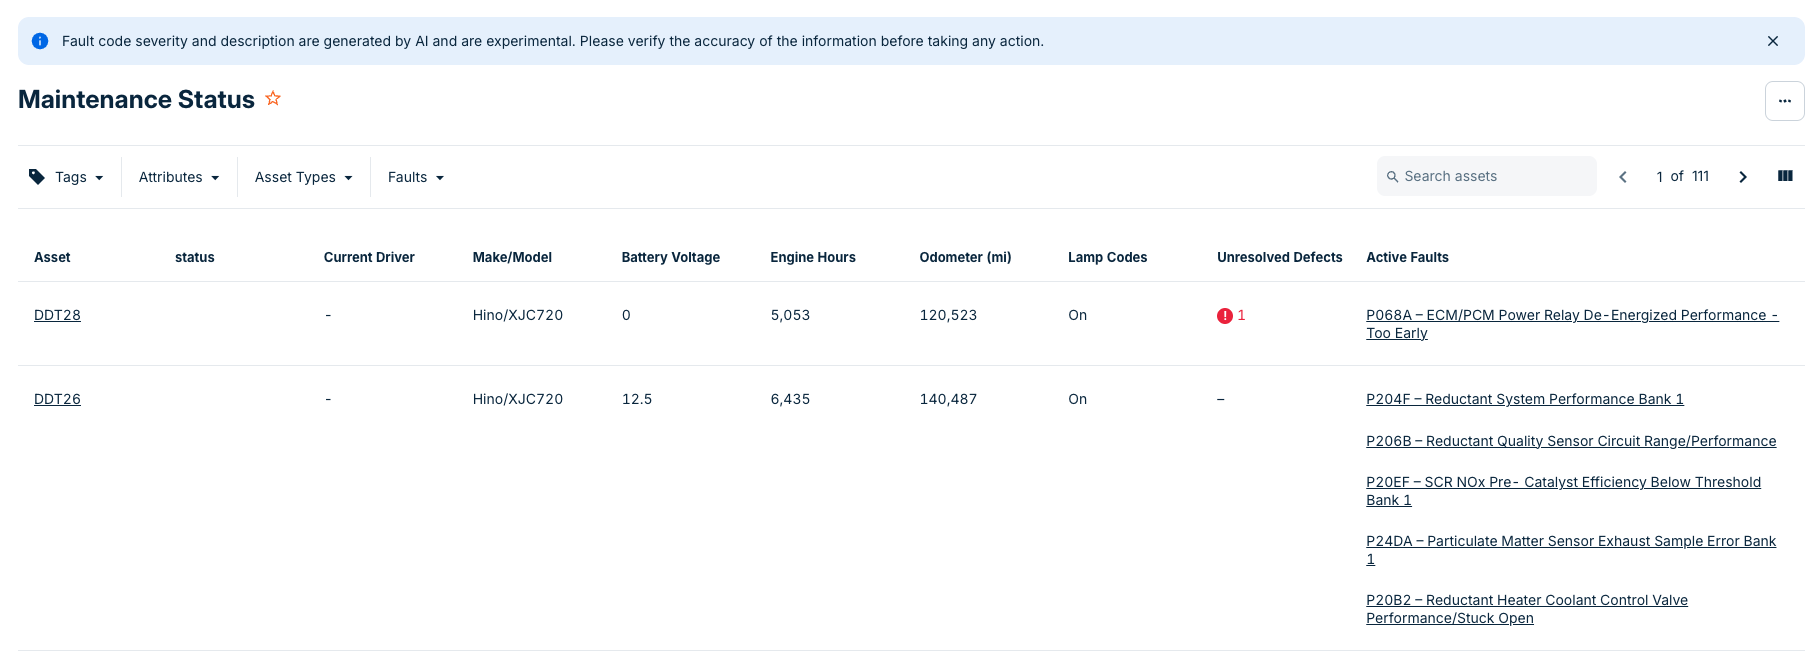Go to the next page of assets
This screenshot has width=1815, height=651.
(1742, 177)
